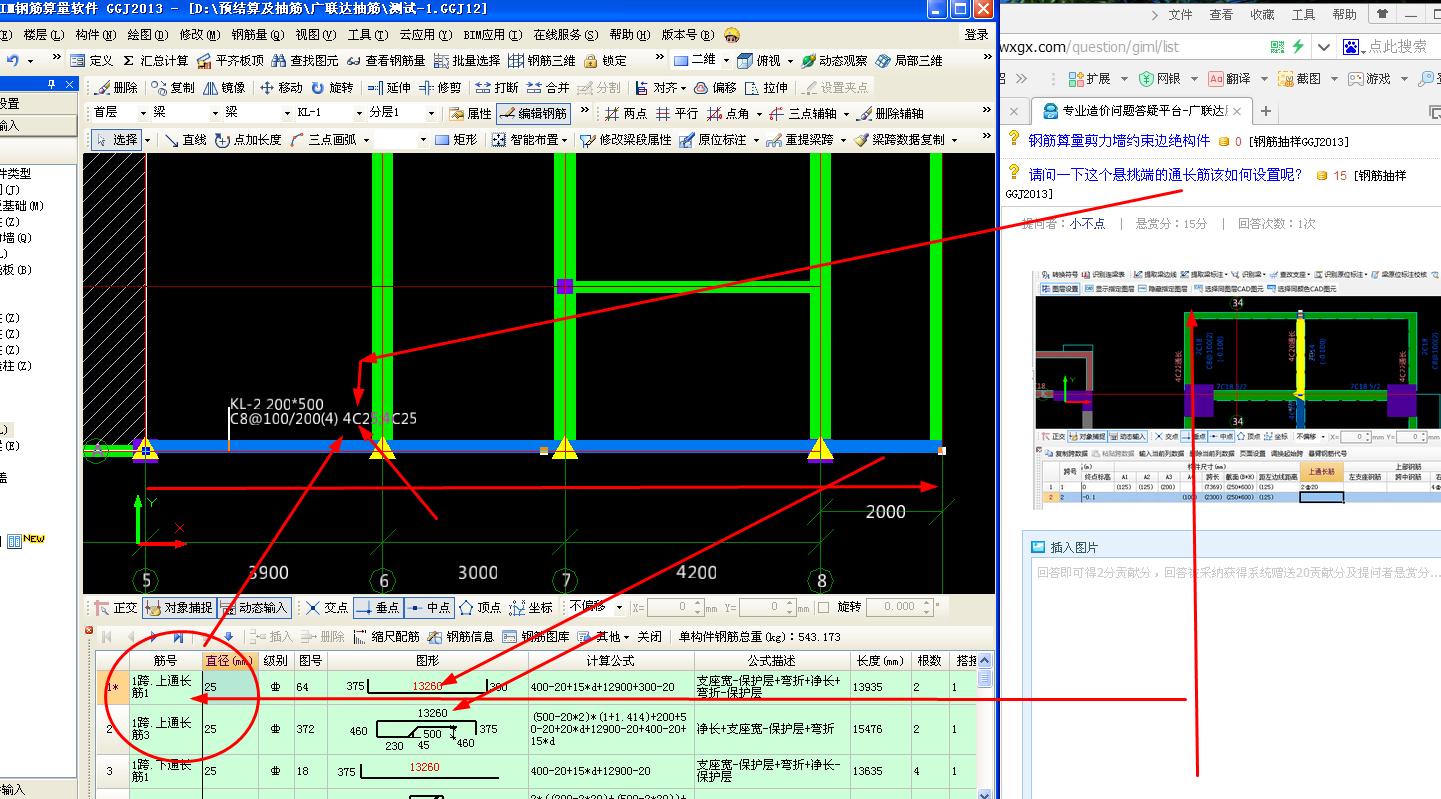Click the 汇总计算 sigma tool
1441x799 pixels.
tap(155, 61)
